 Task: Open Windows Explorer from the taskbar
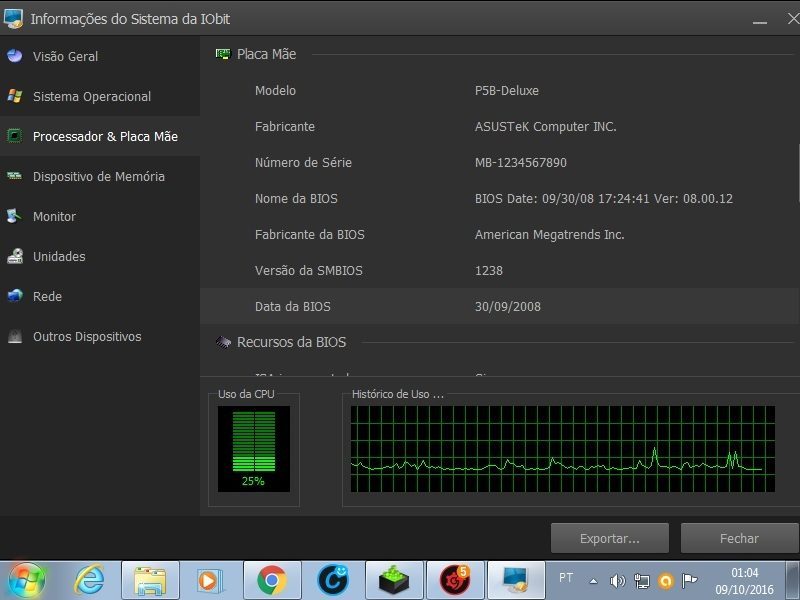150,580
